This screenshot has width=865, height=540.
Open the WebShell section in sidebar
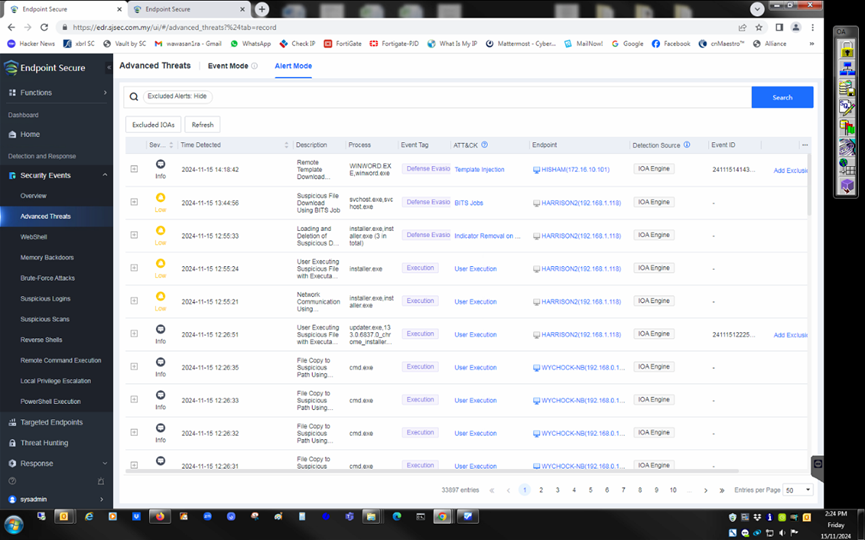tap(34, 237)
